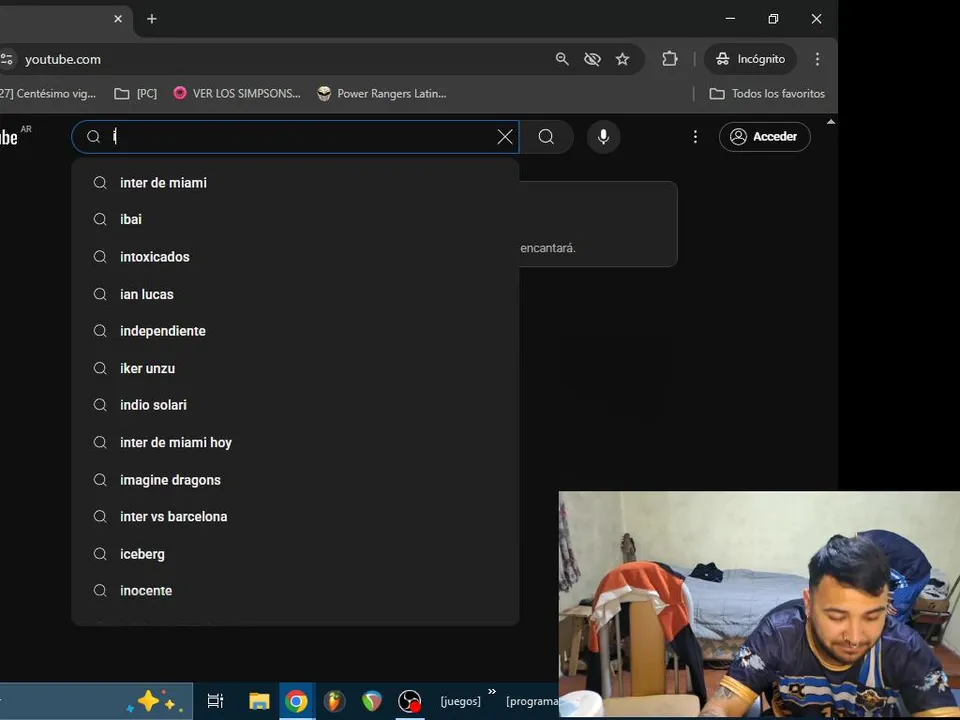Expand the [juegos] toolbar chevron

click(492, 691)
